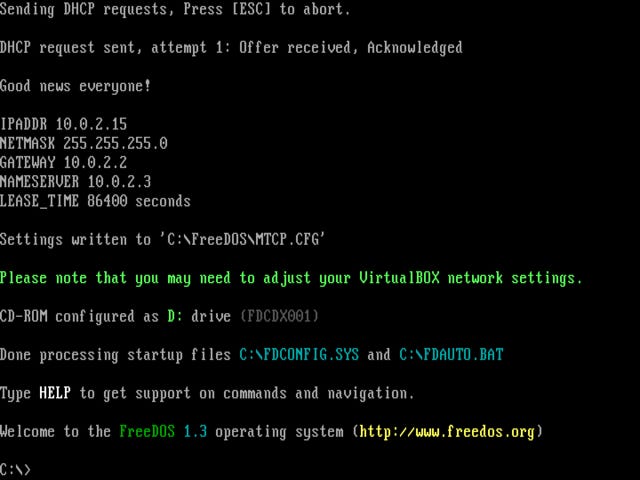
Task: Click the bold HELP keyword
Action: tap(55, 393)
